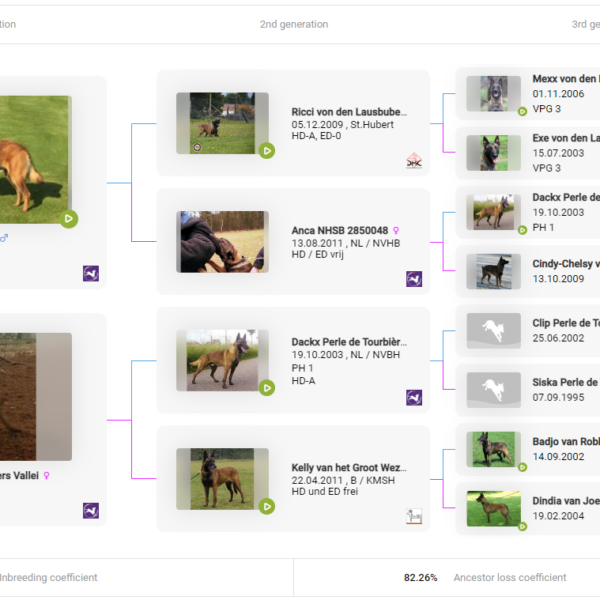The image size is (600, 600).
Task: Click the female symbol beside Vallei name
Action: pyautogui.click(x=46, y=476)
